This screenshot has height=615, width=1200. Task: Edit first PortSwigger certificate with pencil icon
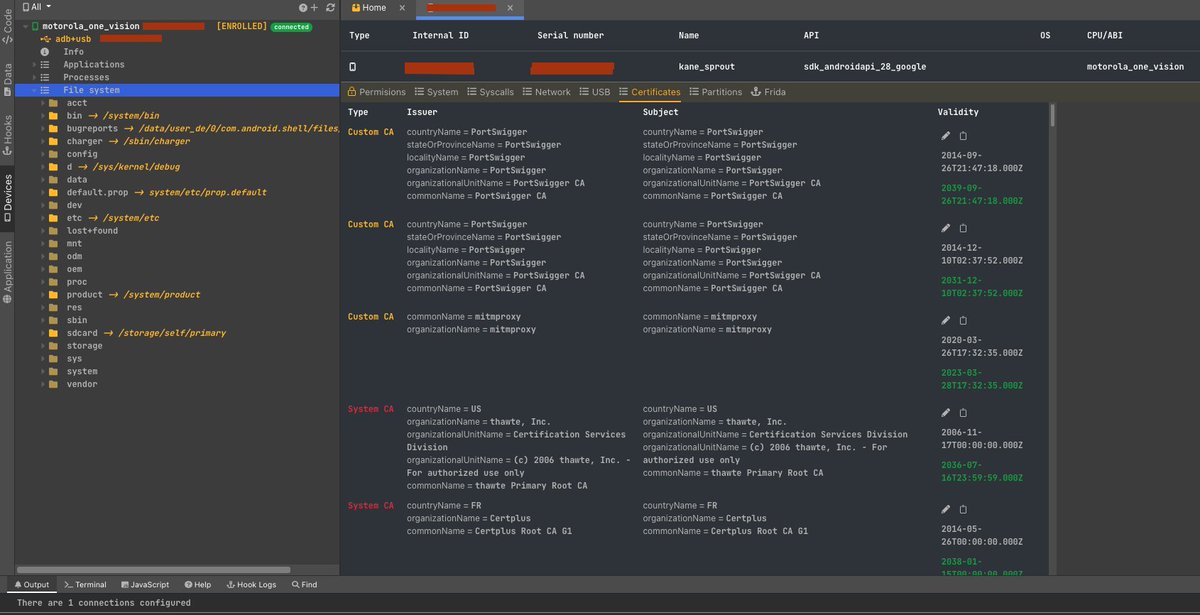coord(946,136)
